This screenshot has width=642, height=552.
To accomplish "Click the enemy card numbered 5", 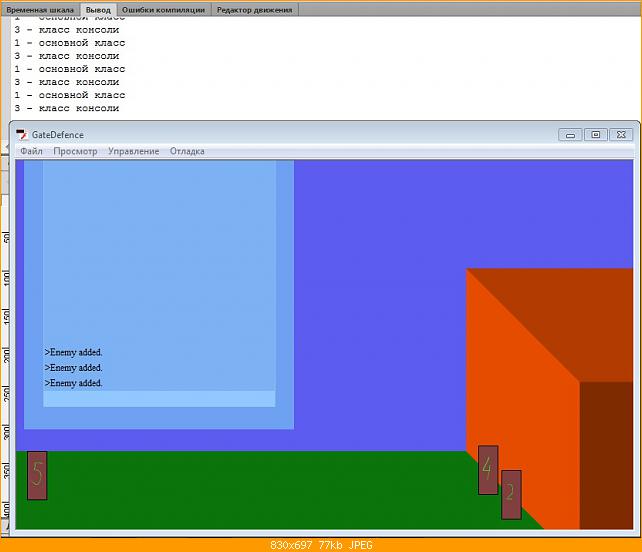I will (37, 475).
